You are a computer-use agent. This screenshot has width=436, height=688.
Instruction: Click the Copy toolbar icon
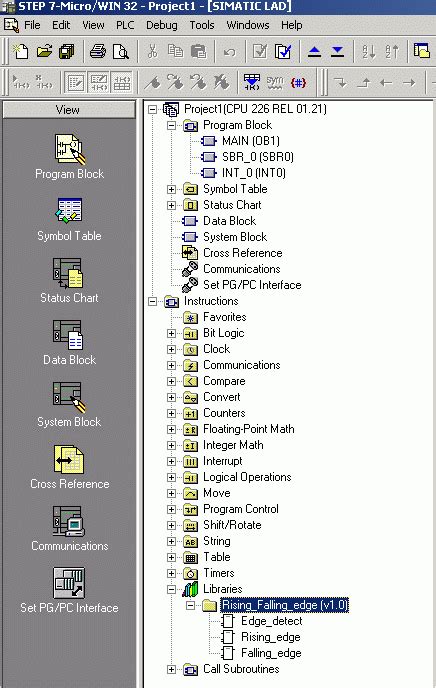[175, 51]
